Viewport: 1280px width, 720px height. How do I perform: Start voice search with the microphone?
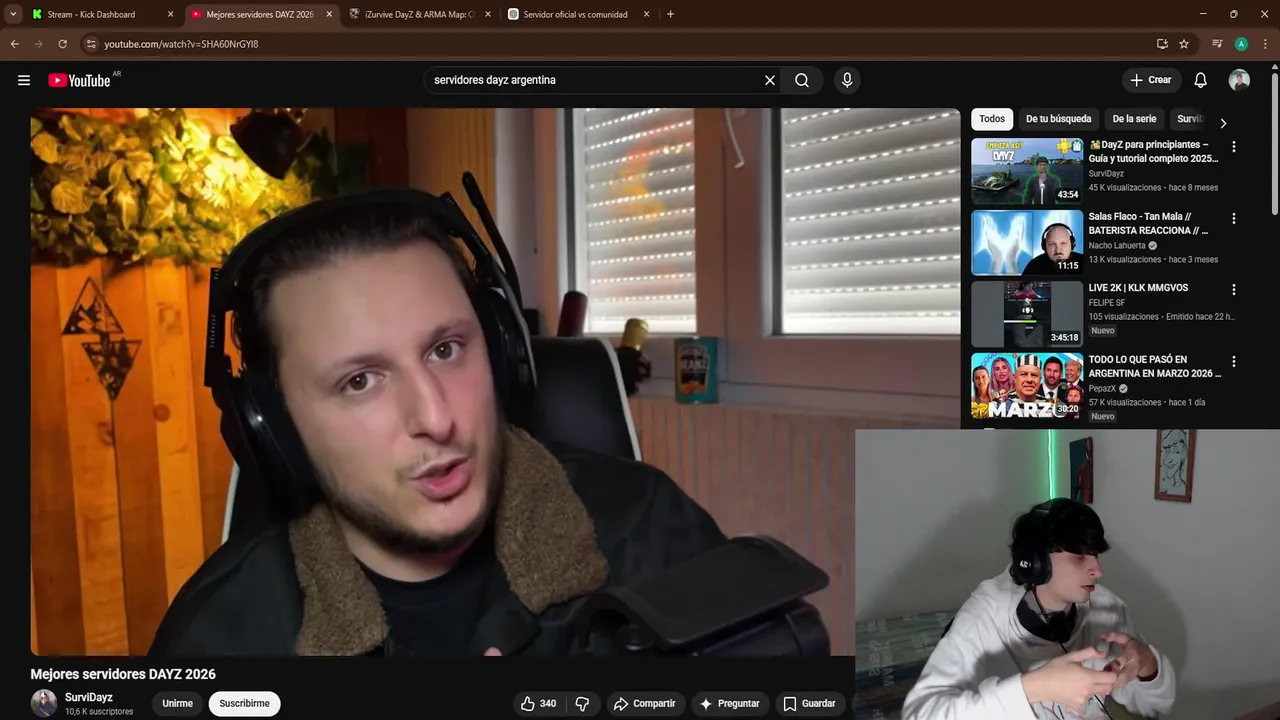click(x=847, y=80)
